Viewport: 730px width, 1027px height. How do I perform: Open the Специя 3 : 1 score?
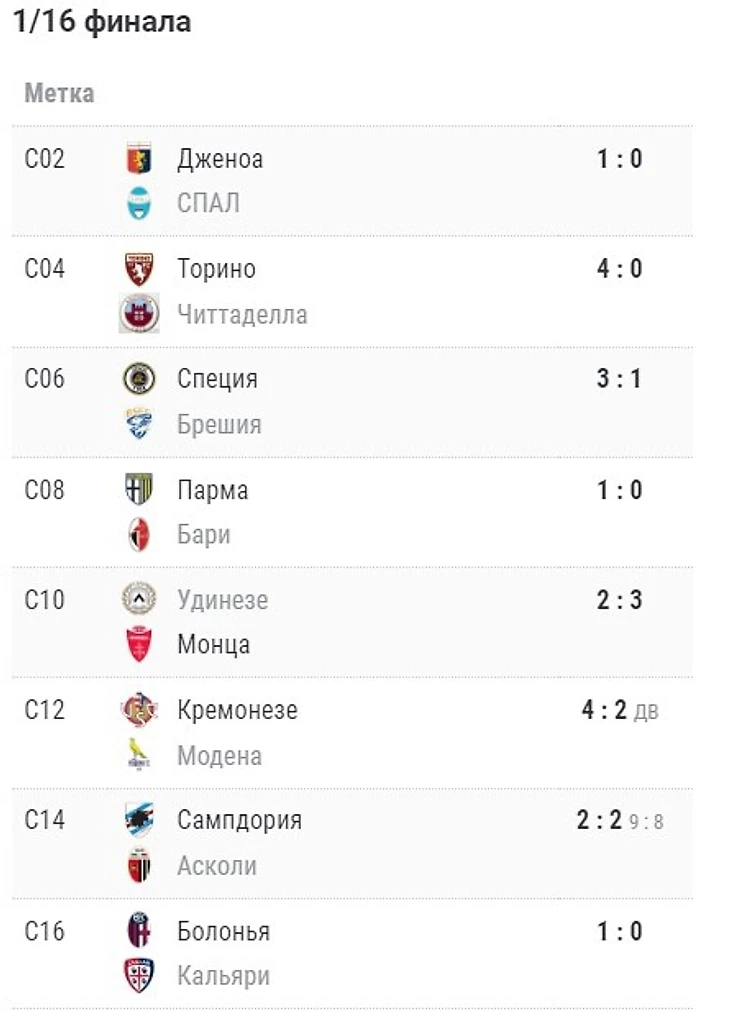pos(619,379)
